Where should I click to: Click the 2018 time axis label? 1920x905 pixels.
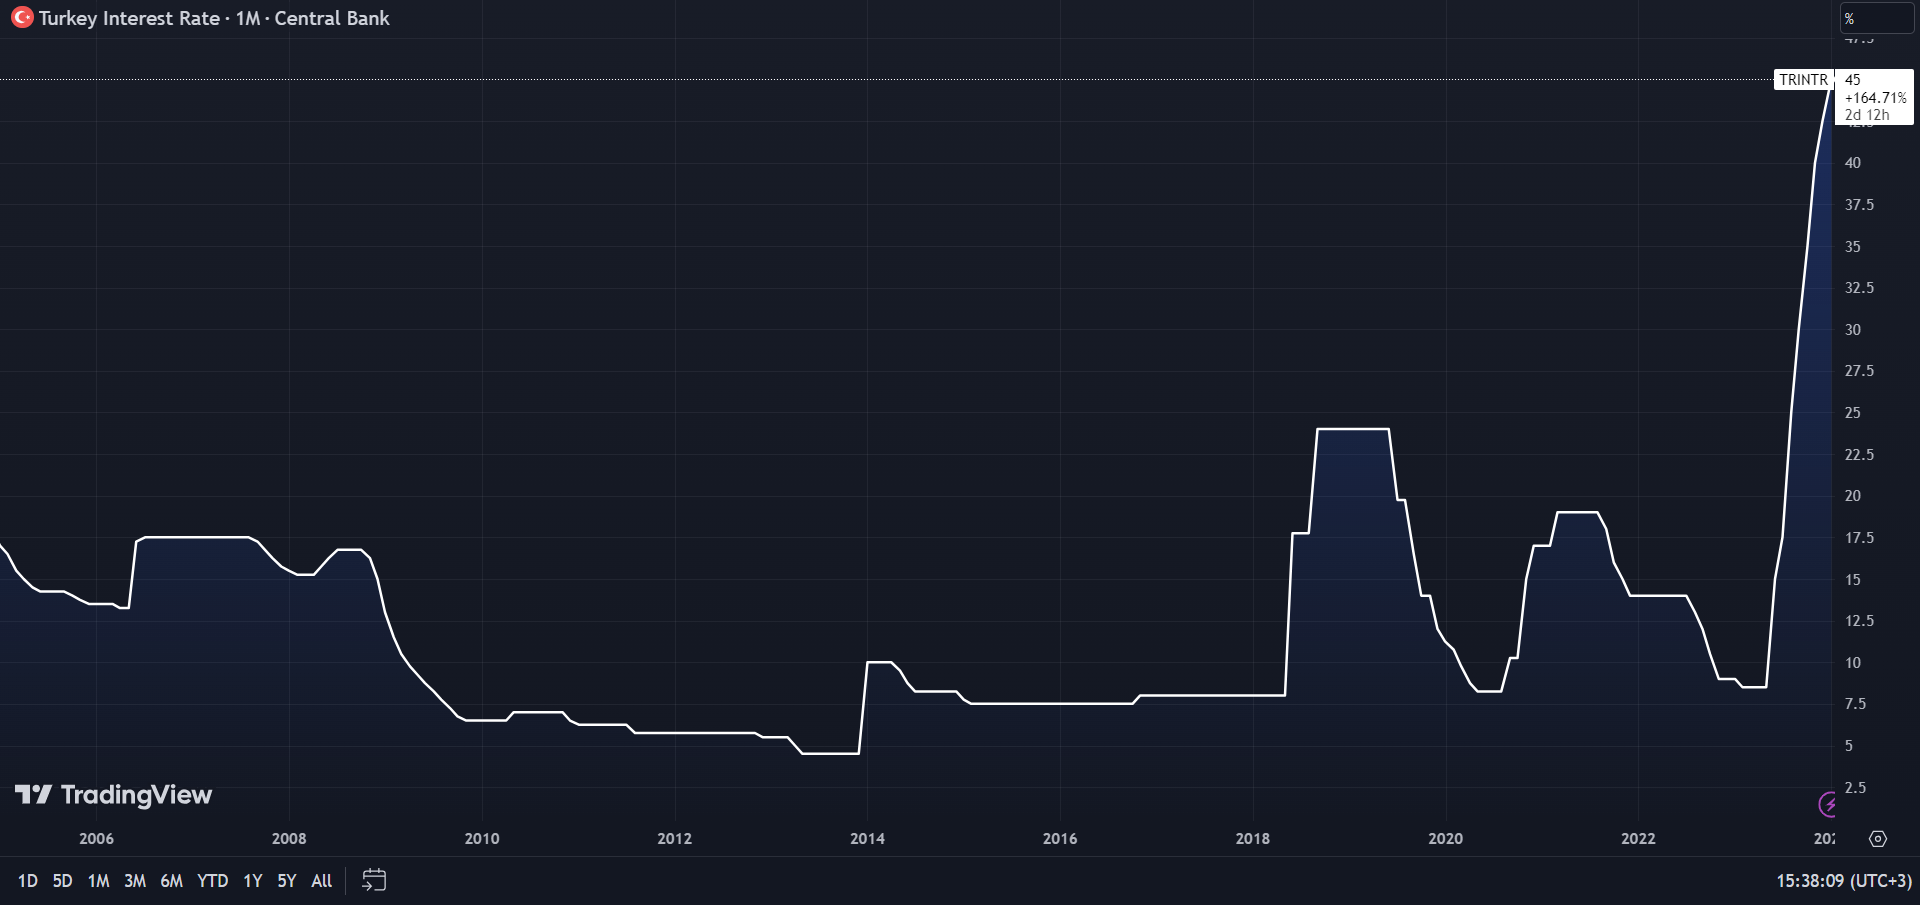pos(1253,839)
